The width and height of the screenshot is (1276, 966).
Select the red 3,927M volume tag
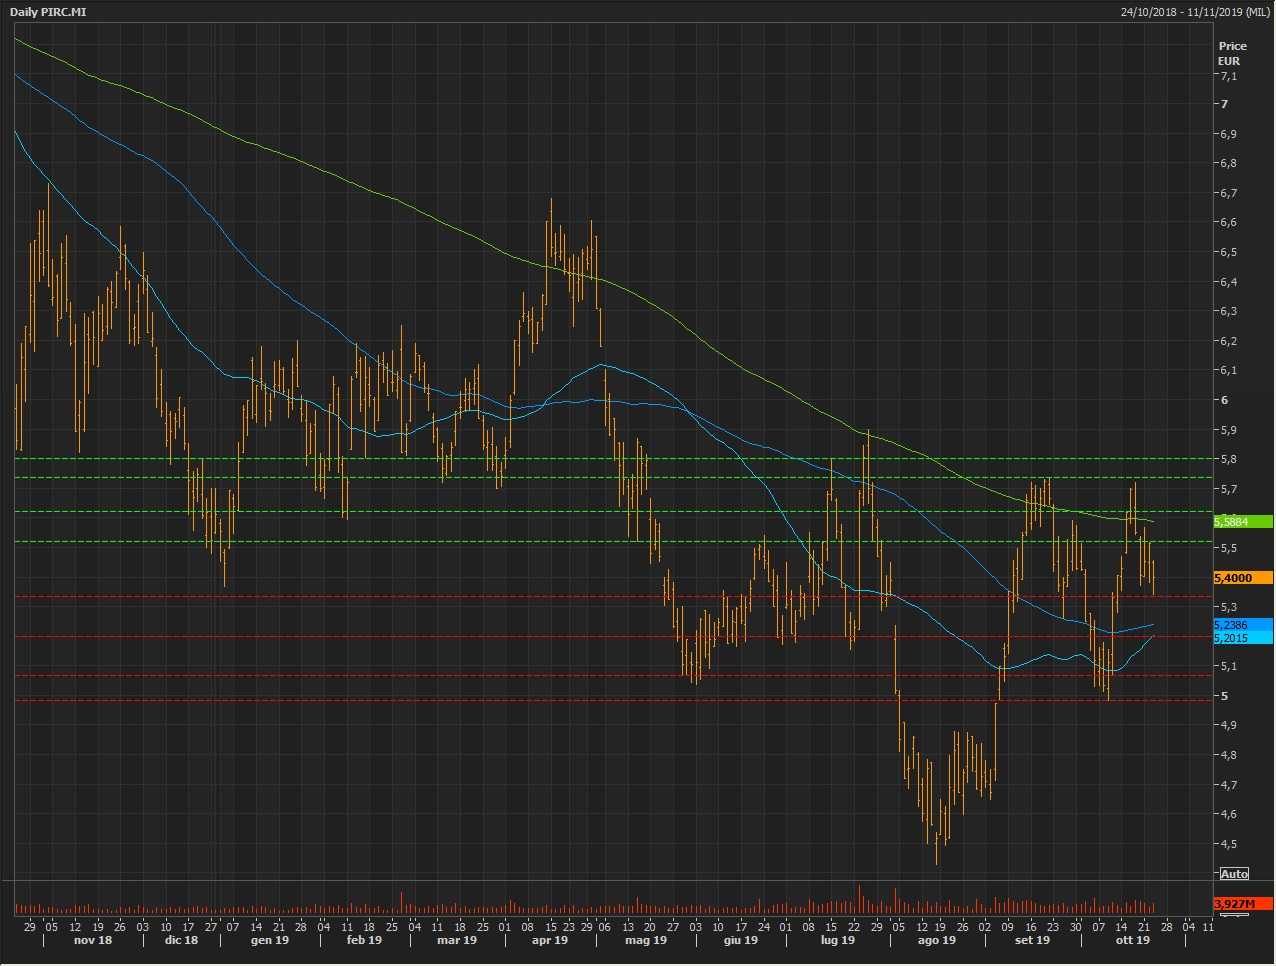[1242, 904]
